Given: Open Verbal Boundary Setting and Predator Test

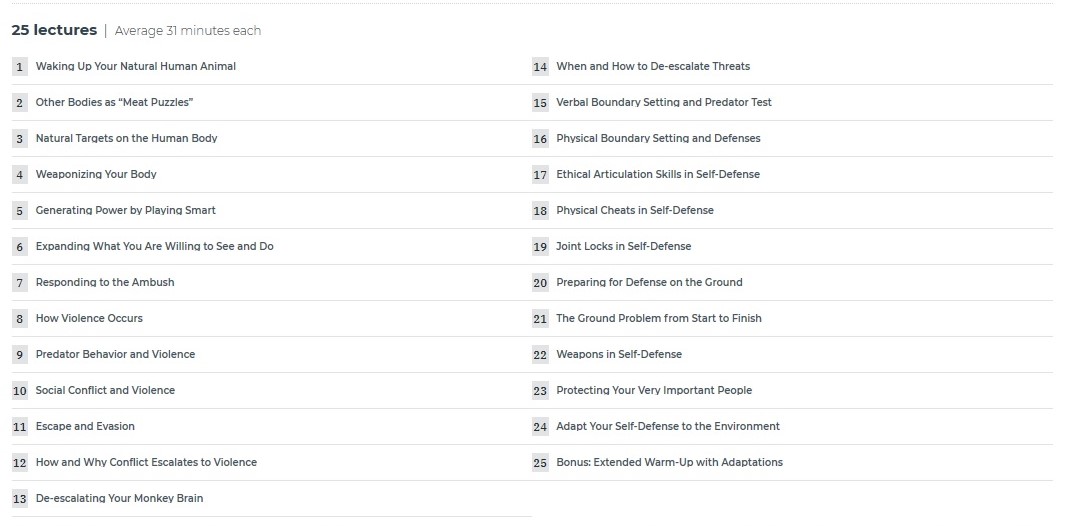Looking at the screenshot, I should (663, 102).
